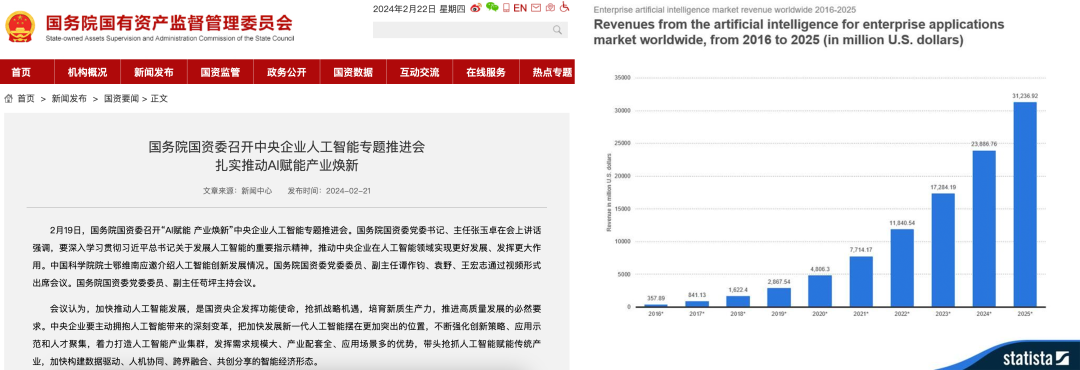Click the 35000 y-axis tick label

click(623, 77)
